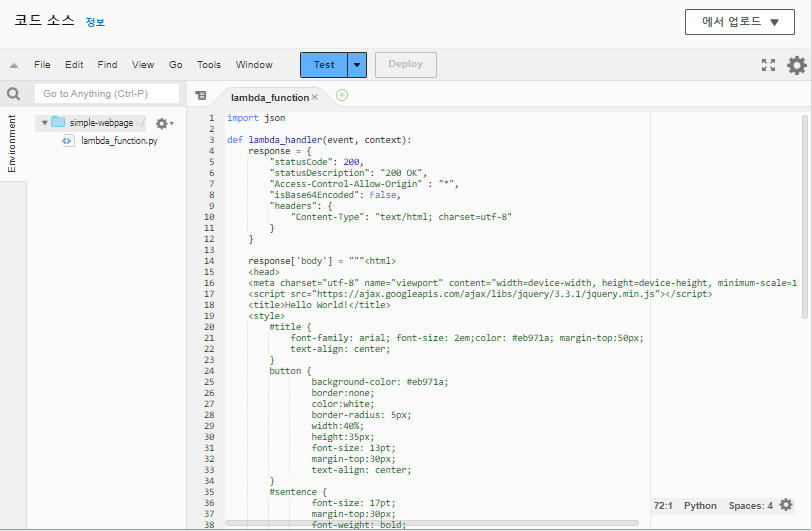The width and height of the screenshot is (812, 531).
Task: Click the horizontal editor scrollbar
Action: [x=432, y=523]
